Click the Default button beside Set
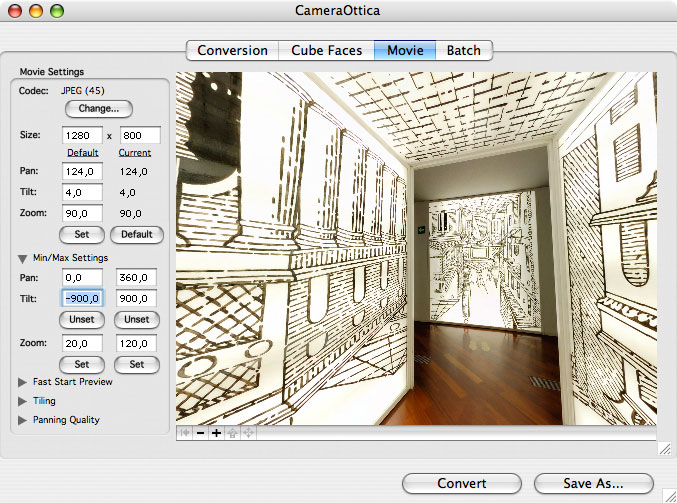This screenshot has height=503, width=677. click(137, 234)
